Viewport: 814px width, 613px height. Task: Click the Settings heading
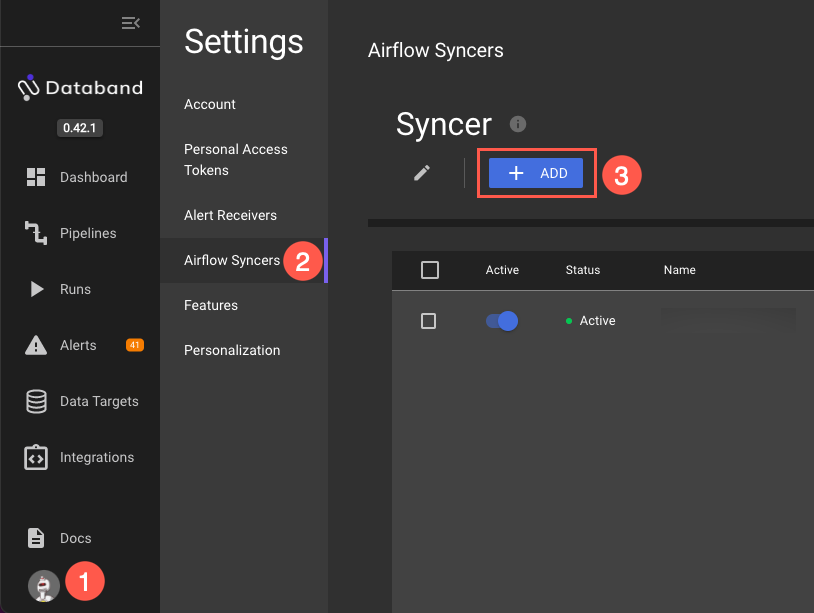[243, 42]
